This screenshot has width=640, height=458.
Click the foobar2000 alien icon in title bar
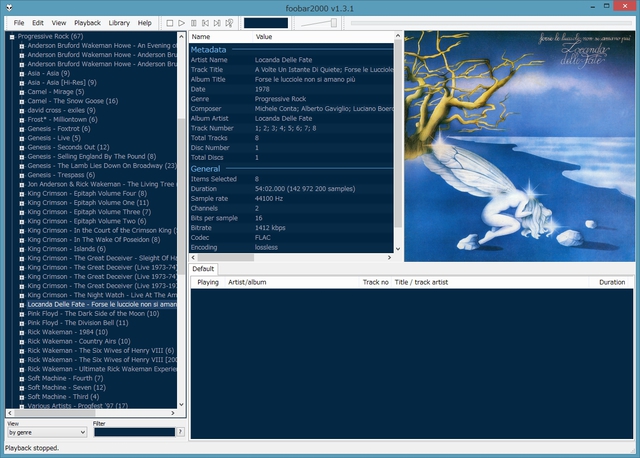point(11,7)
